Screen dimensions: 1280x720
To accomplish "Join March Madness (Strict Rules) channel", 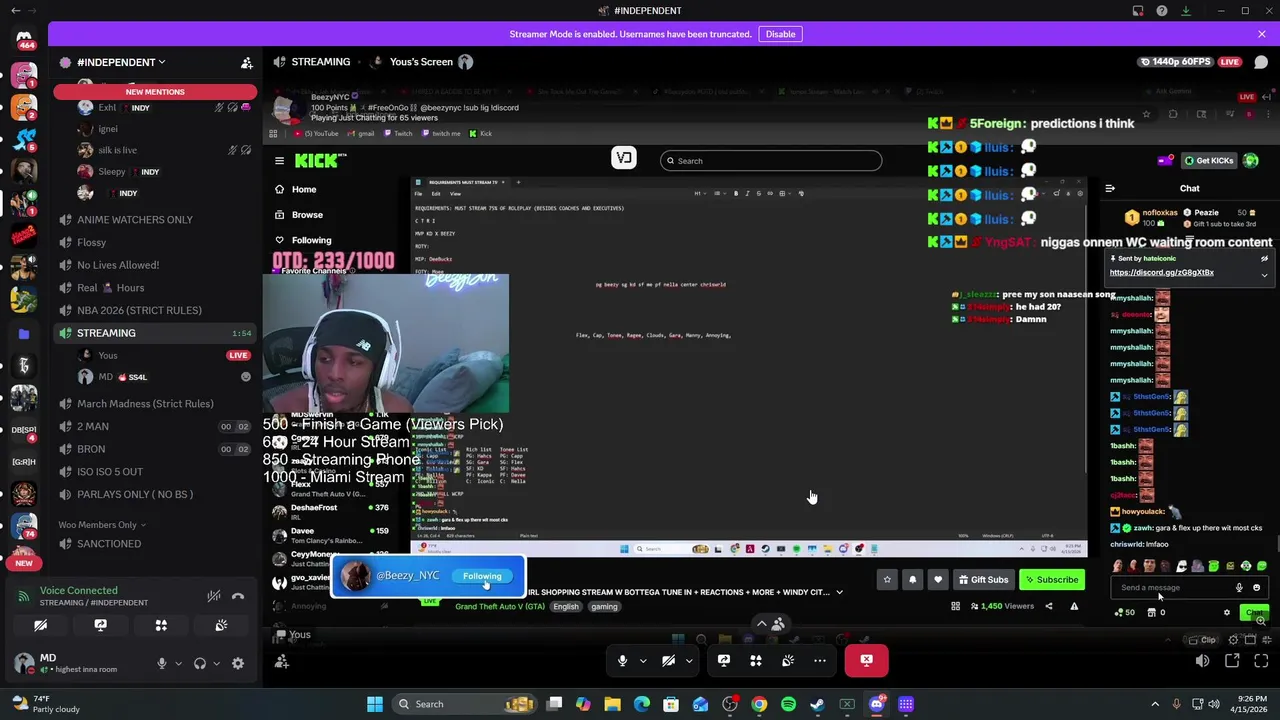I will 155,404.
